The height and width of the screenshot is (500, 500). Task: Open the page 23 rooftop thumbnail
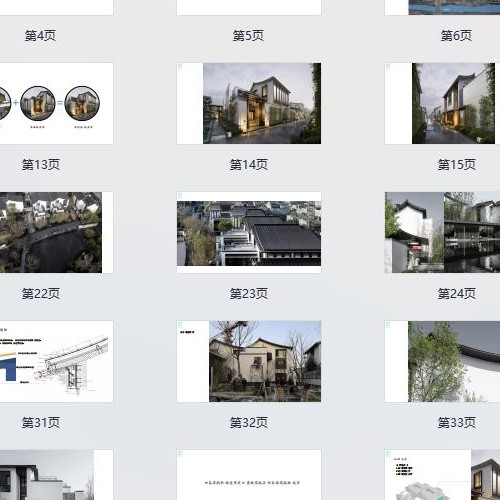(249, 232)
